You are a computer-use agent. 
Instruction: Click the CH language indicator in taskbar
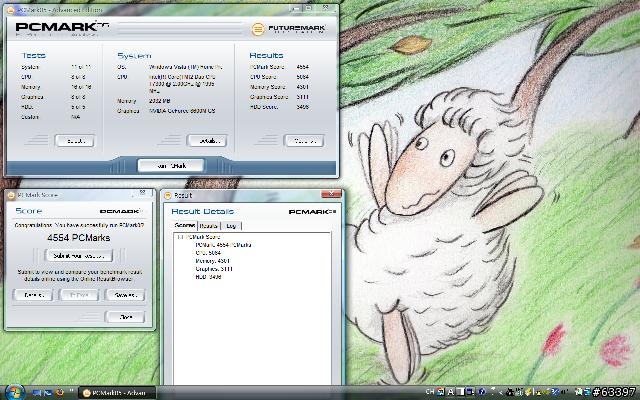[x=429, y=392]
